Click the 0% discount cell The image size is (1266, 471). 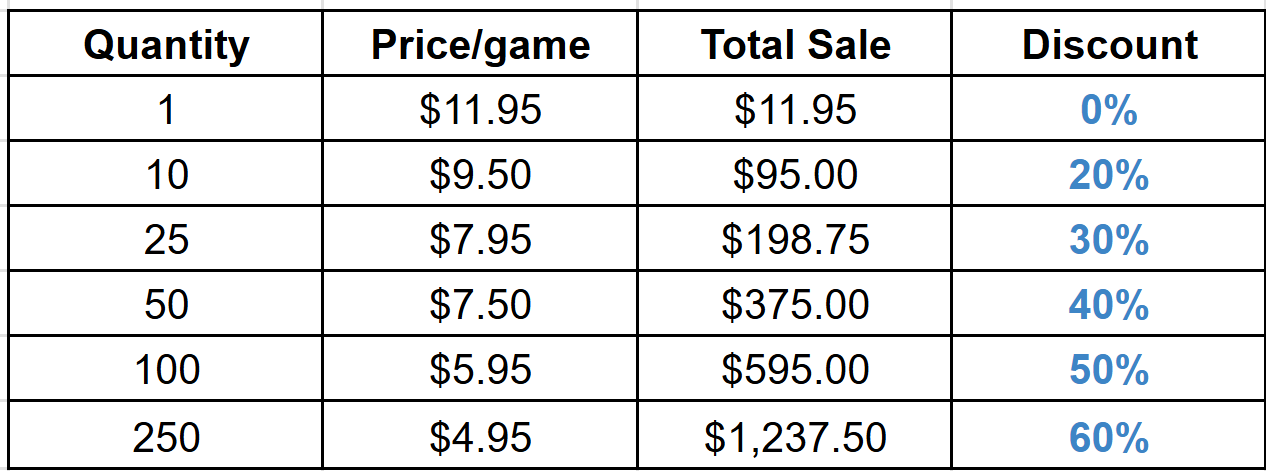tap(1109, 110)
